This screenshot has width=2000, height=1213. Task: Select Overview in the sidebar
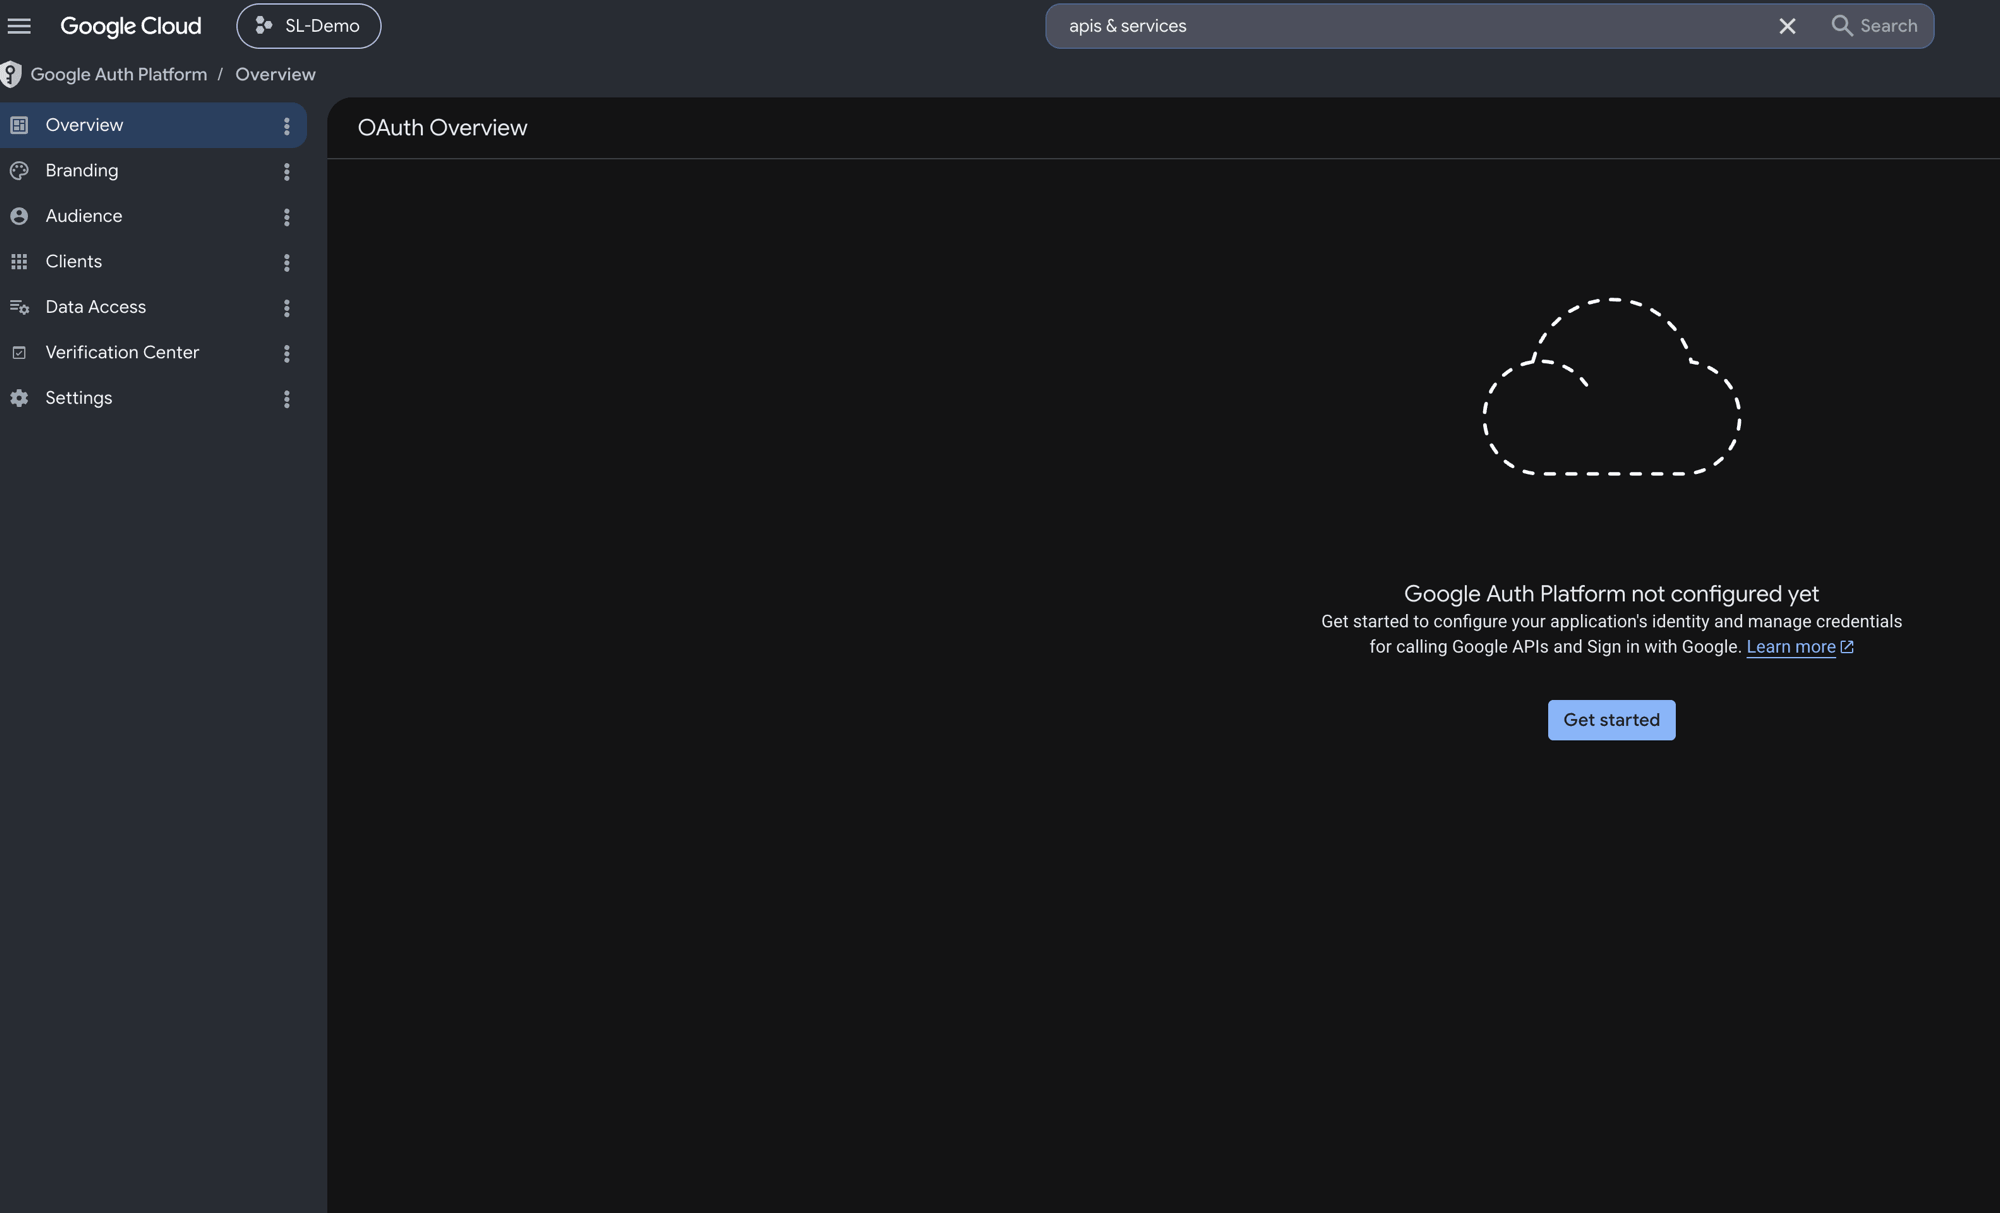point(153,125)
